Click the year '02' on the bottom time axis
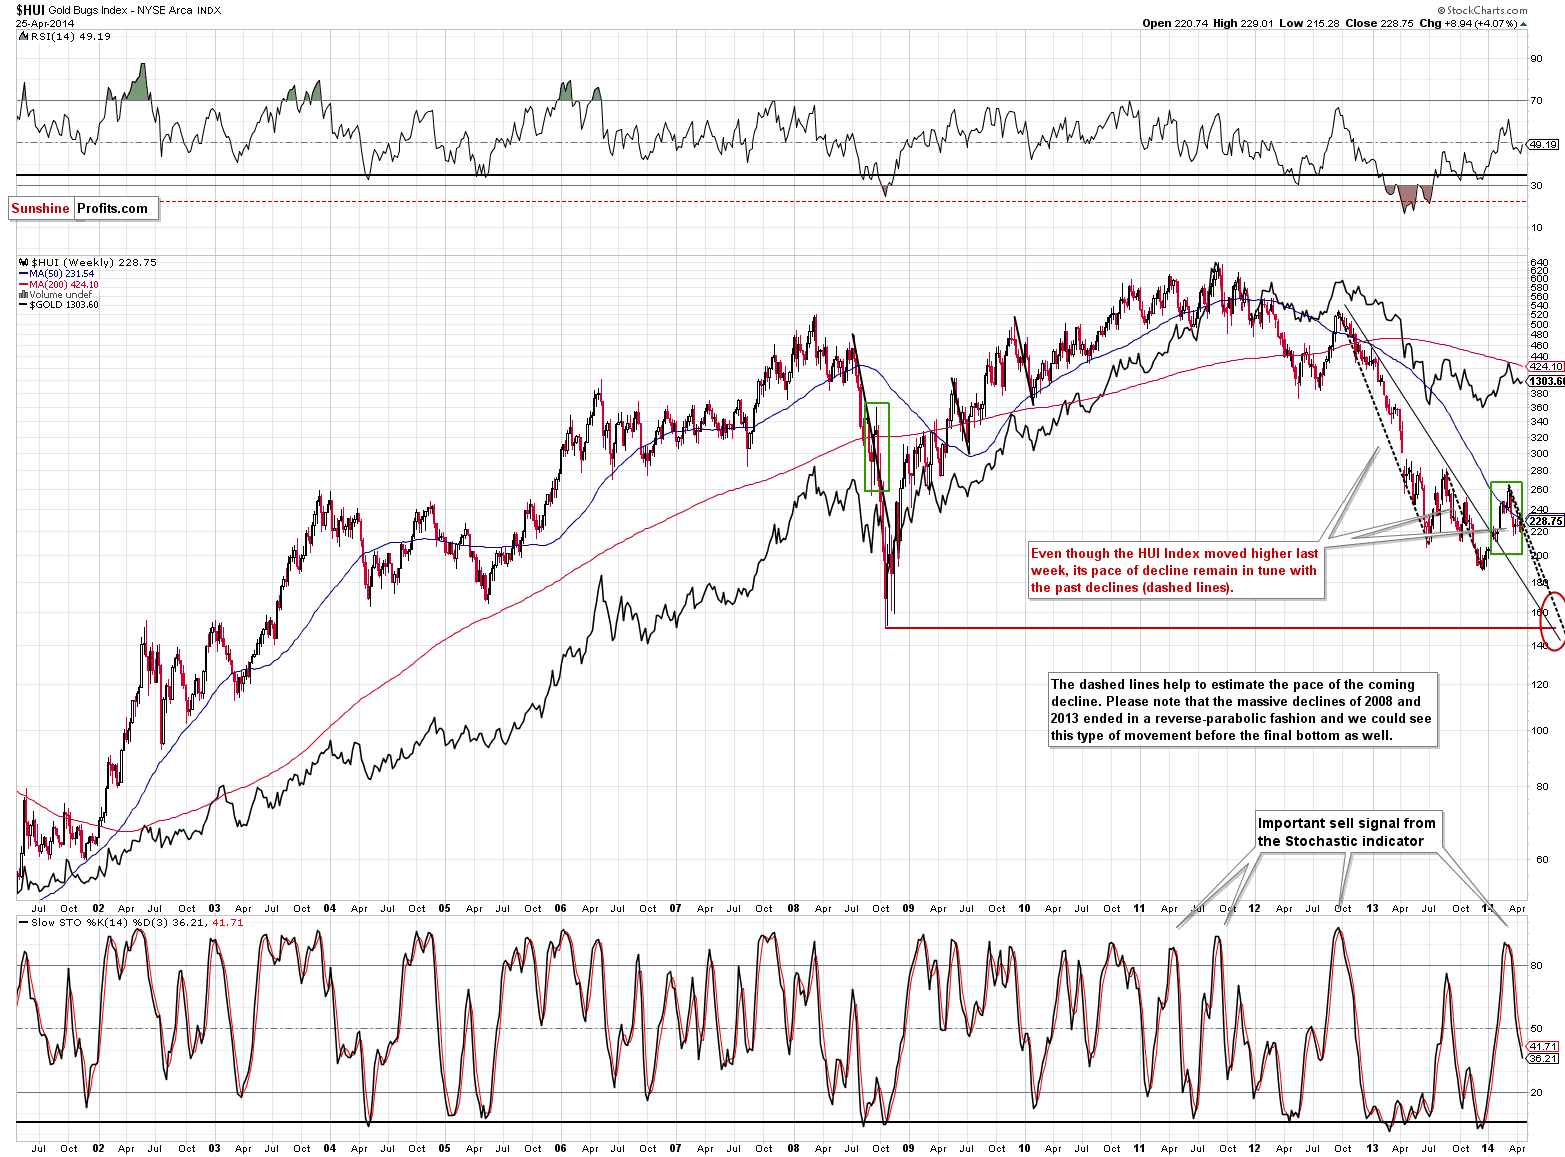The width and height of the screenshot is (1565, 1157). pyautogui.click(x=98, y=1148)
